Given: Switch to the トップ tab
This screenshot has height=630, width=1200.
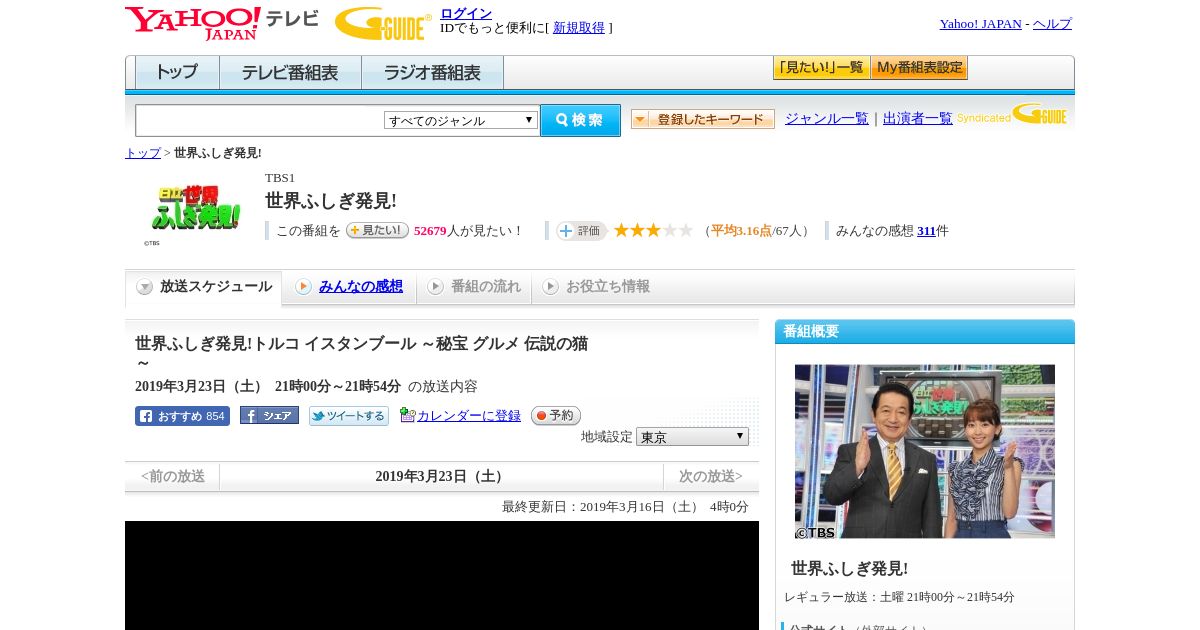Looking at the screenshot, I should [177, 73].
